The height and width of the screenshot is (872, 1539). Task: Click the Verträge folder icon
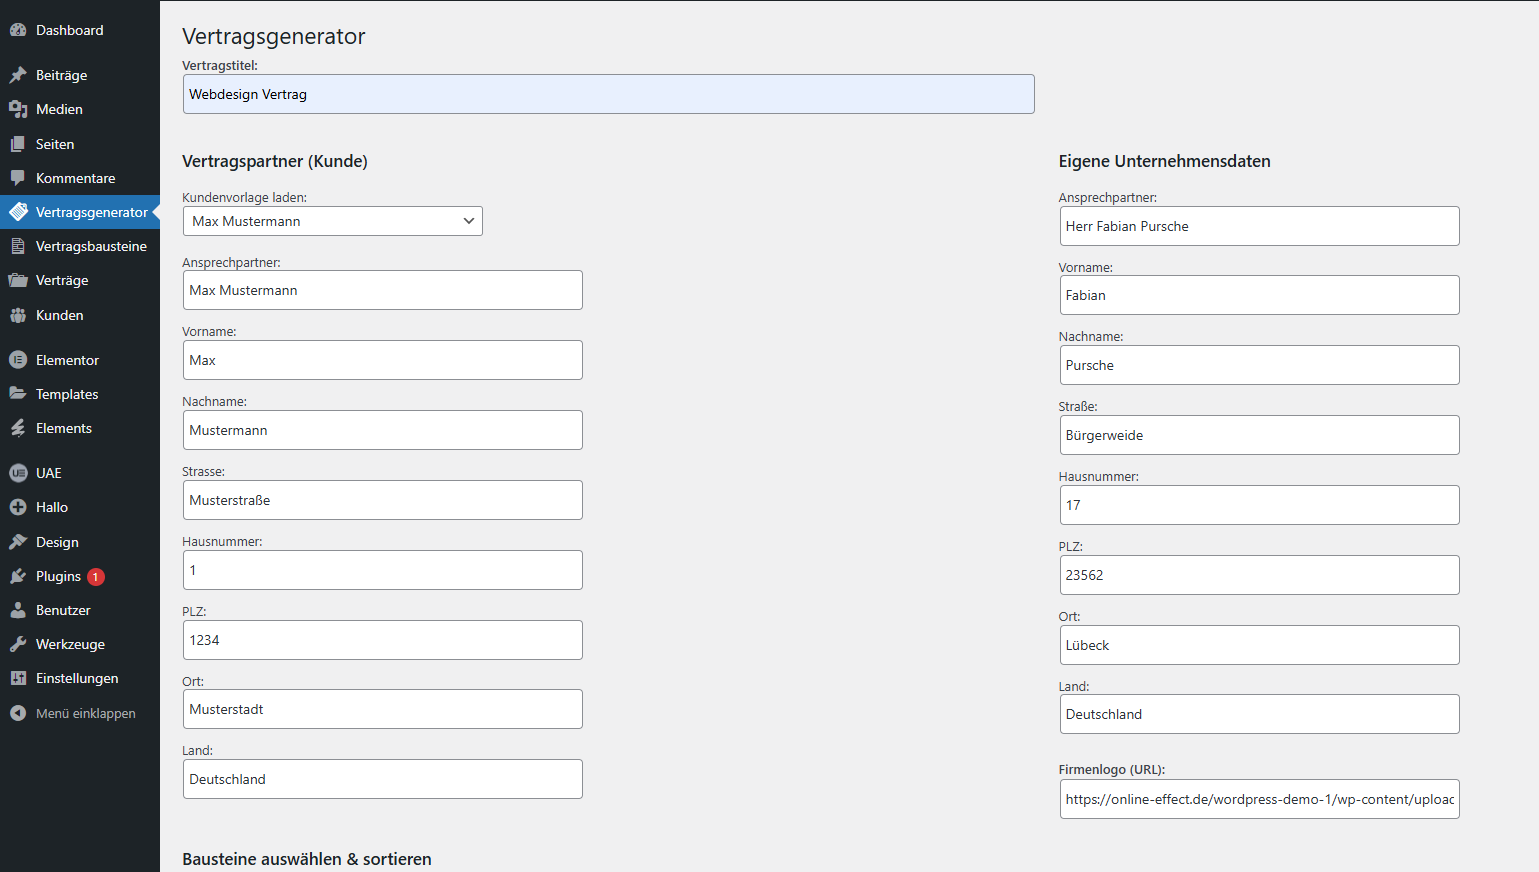(x=18, y=280)
